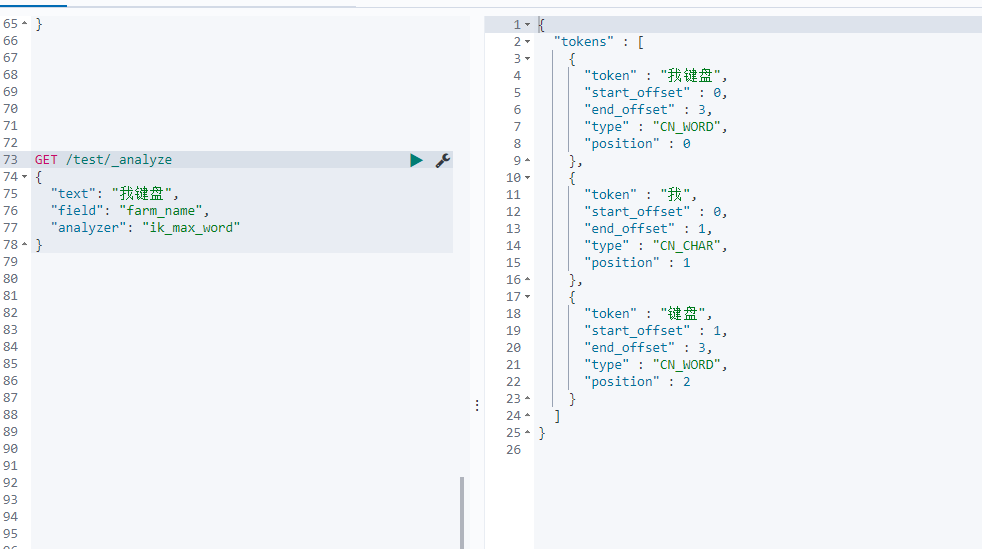The width and height of the screenshot is (982, 549).
Task: Click the vertical dots pane divider handle
Action: pyautogui.click(x=477, y=406)
